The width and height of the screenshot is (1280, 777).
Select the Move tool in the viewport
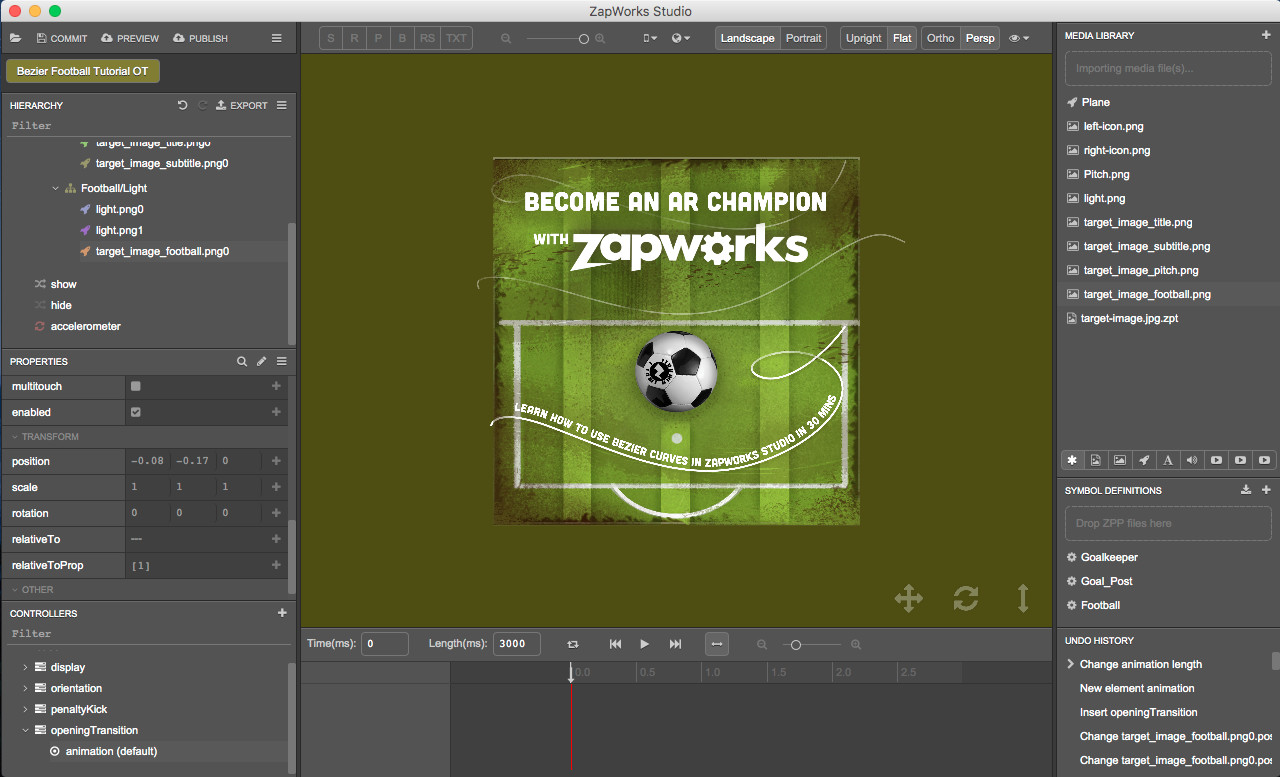(908, 598)
